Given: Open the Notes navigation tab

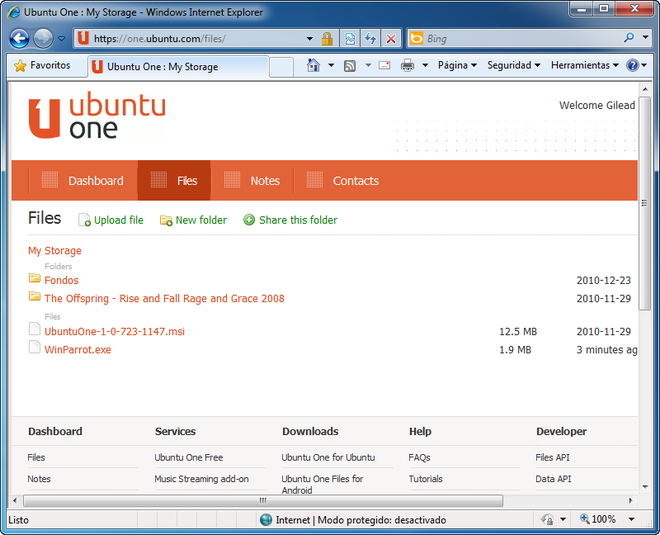Looking at the screenshot, I should pyautogui.click(x=252, y=181).
